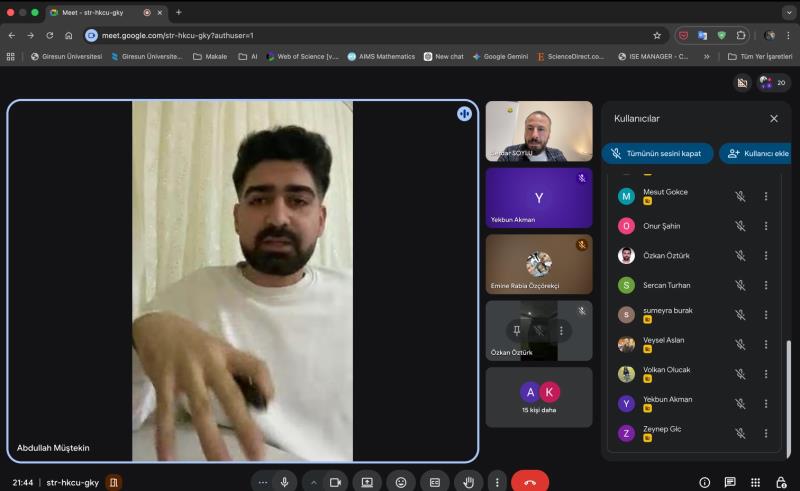This screenshot has height=491, width=800.
Task: Click the red leave call button
Action: (529, 482)
